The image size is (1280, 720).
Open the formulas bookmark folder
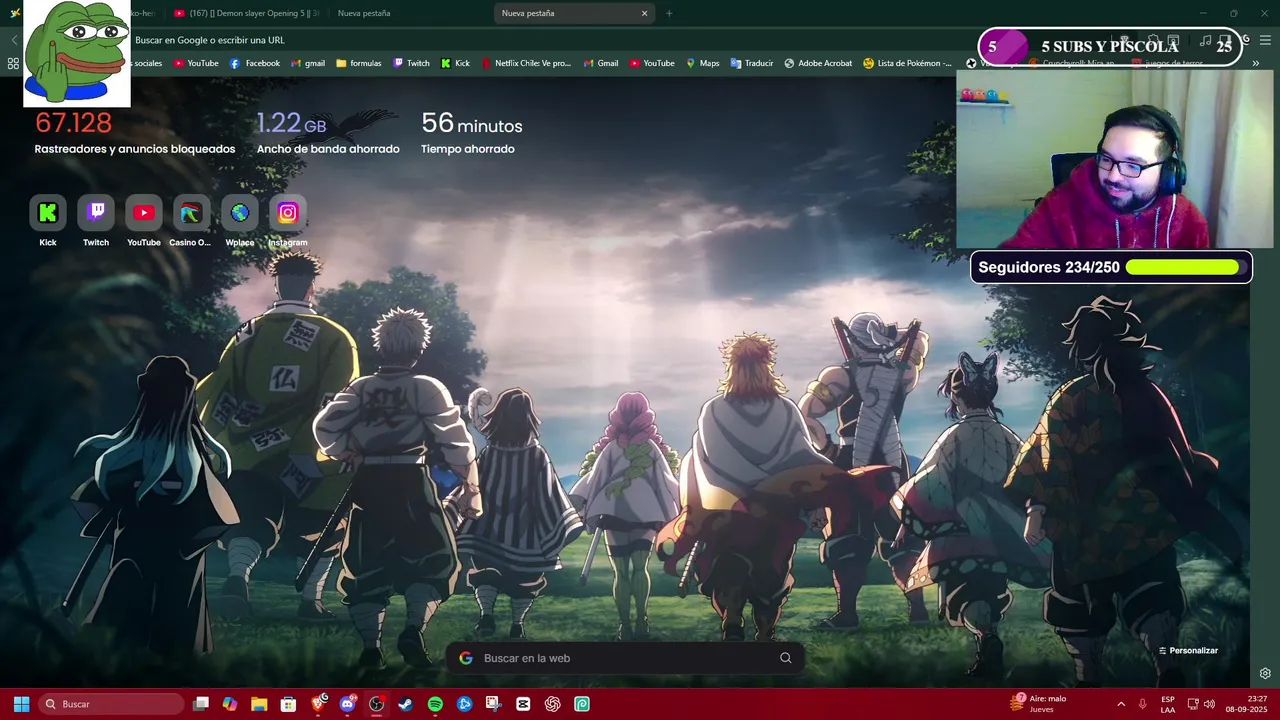359,63
